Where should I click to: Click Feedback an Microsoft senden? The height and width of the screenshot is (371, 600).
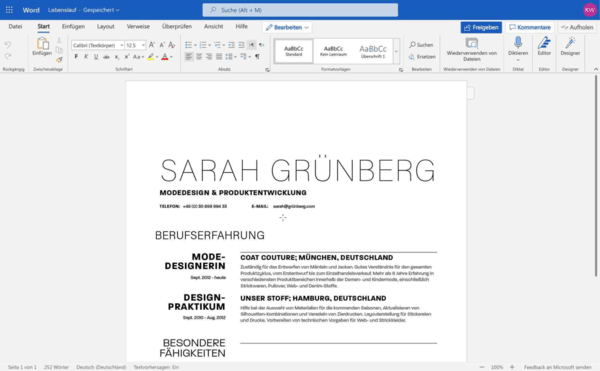pos(558,367)
